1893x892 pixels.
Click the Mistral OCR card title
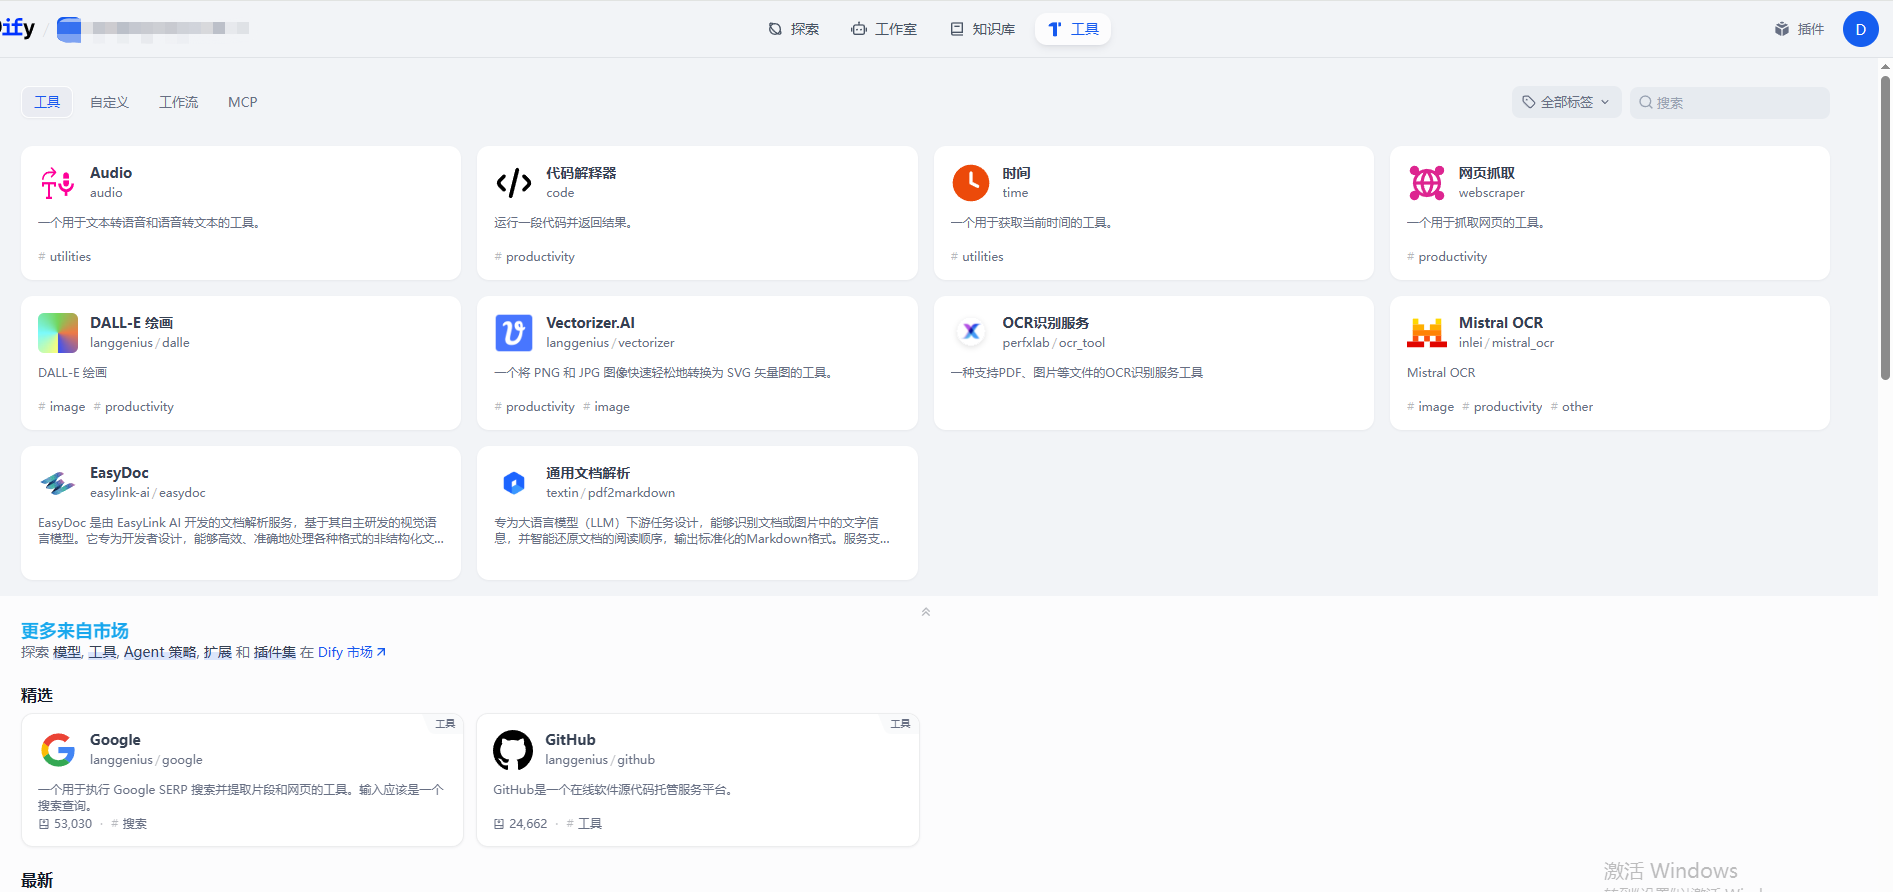click(x=1501, y=323)
